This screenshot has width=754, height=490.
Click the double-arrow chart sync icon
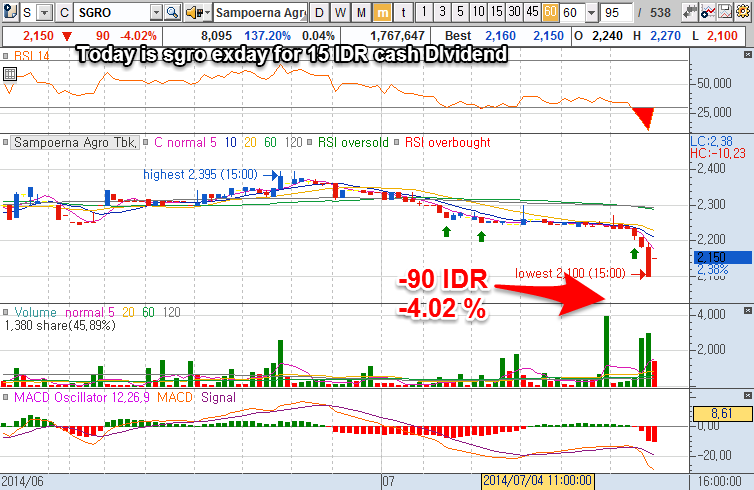691,12
